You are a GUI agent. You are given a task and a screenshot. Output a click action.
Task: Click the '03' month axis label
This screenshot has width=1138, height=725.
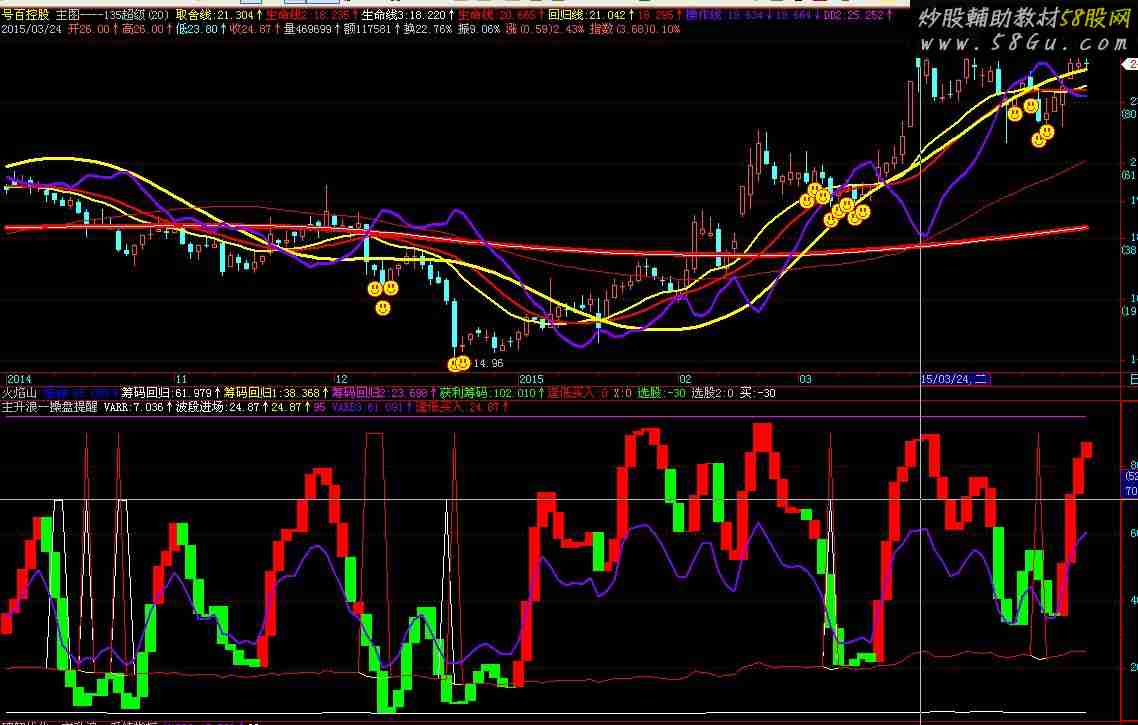pos(806,379)
